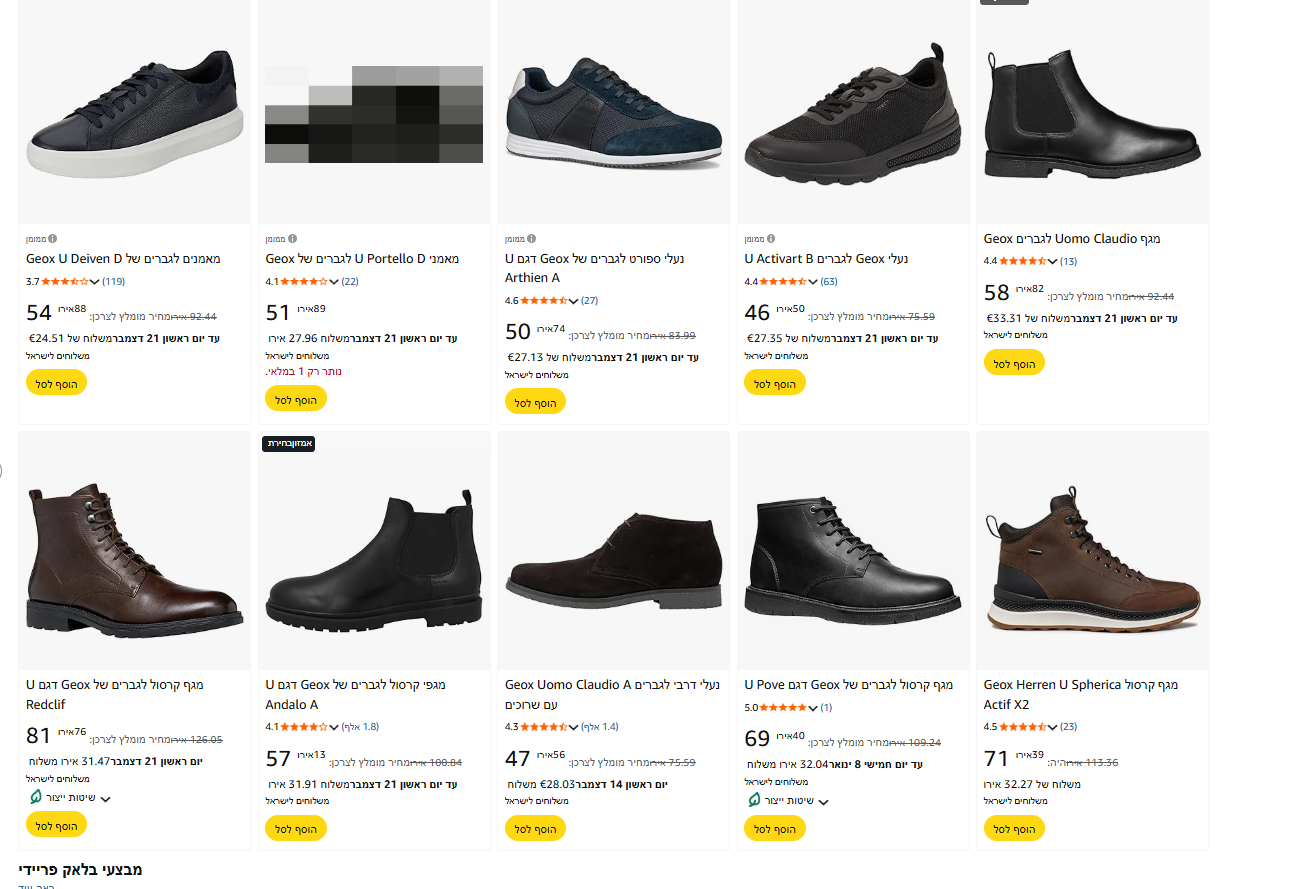Click sponsored info icon on Arthien A listing
Viewport: 1294px width, 889px height.
pos(532,239)
